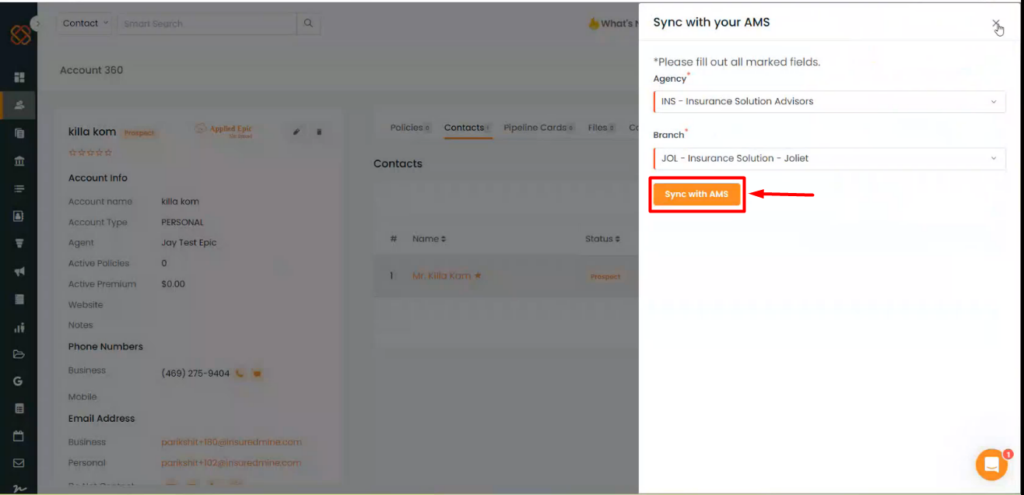Click the magnifier search button
Image resolution: width=1024 pixels, height=495 pixels.
coord(308,24)
